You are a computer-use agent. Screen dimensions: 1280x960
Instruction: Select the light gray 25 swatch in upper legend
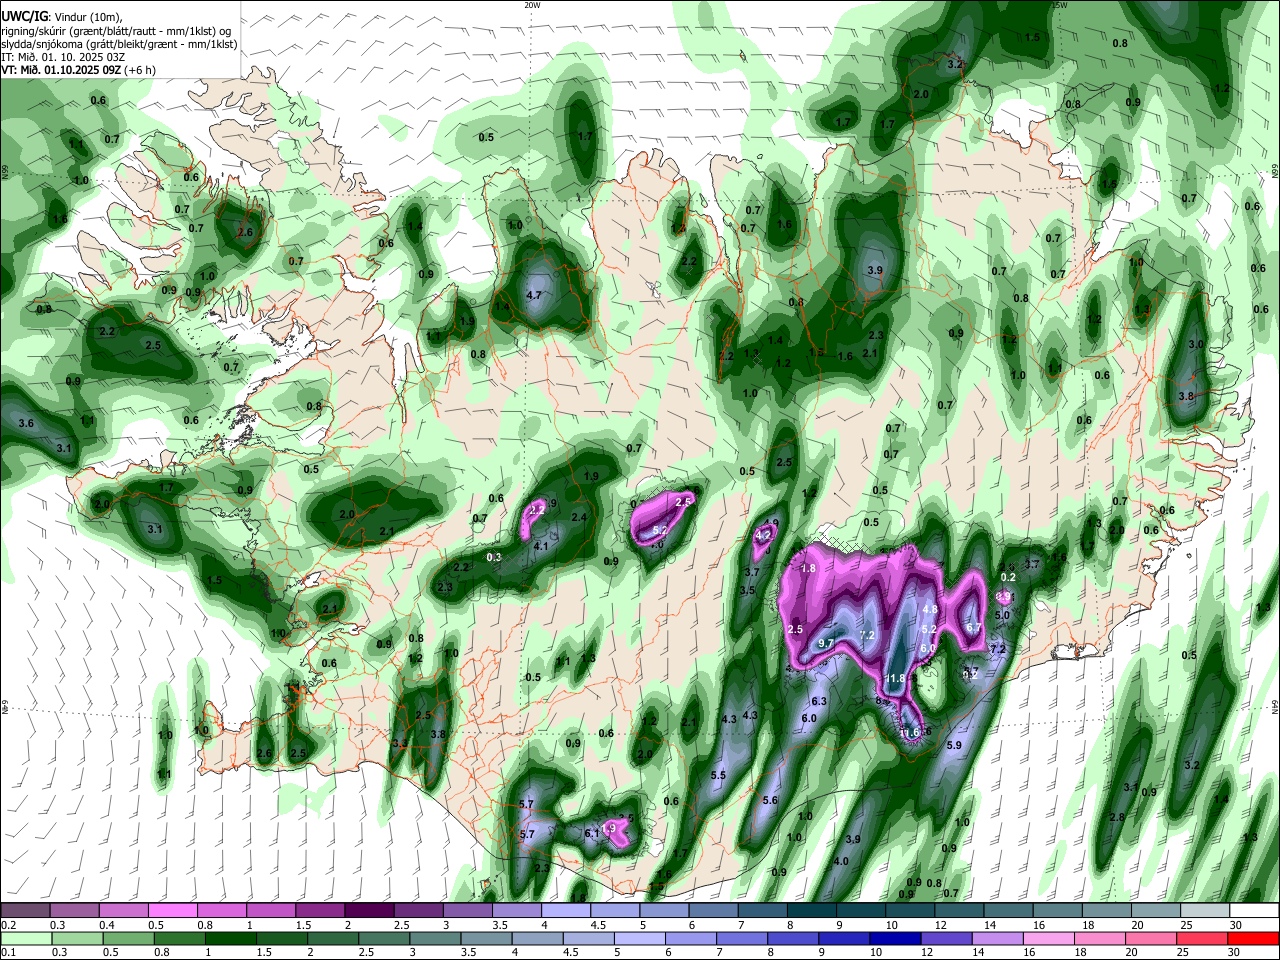click(1204, 910)
